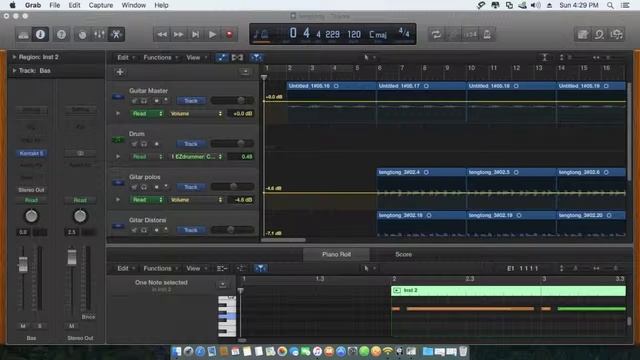This screenshot has width=640, height=360.
Task: Toggle the Piano Roll Catch Playhead button
Action: 260,268
